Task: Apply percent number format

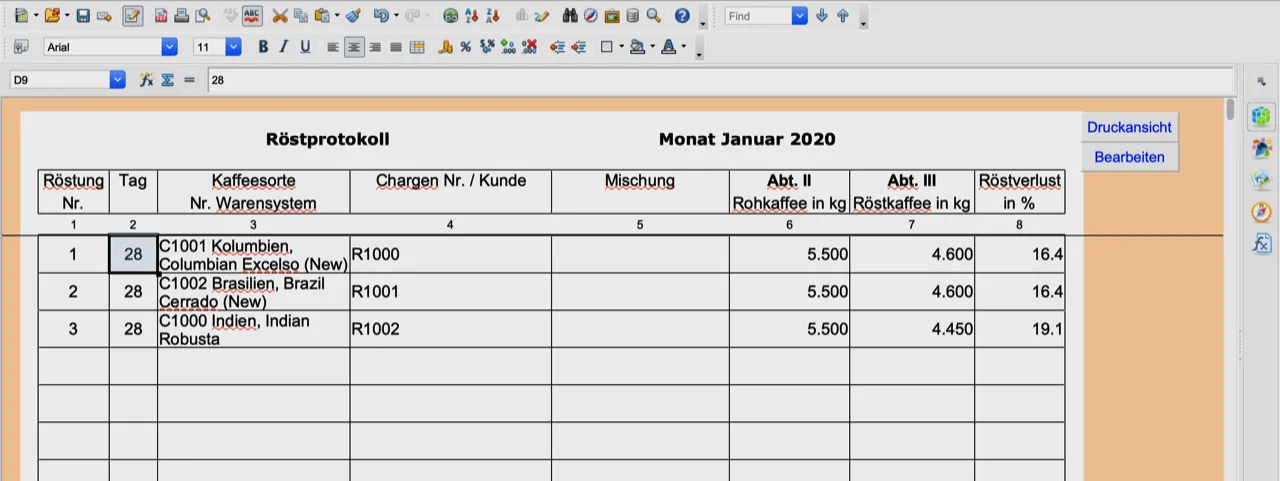Action: point(466,47)
